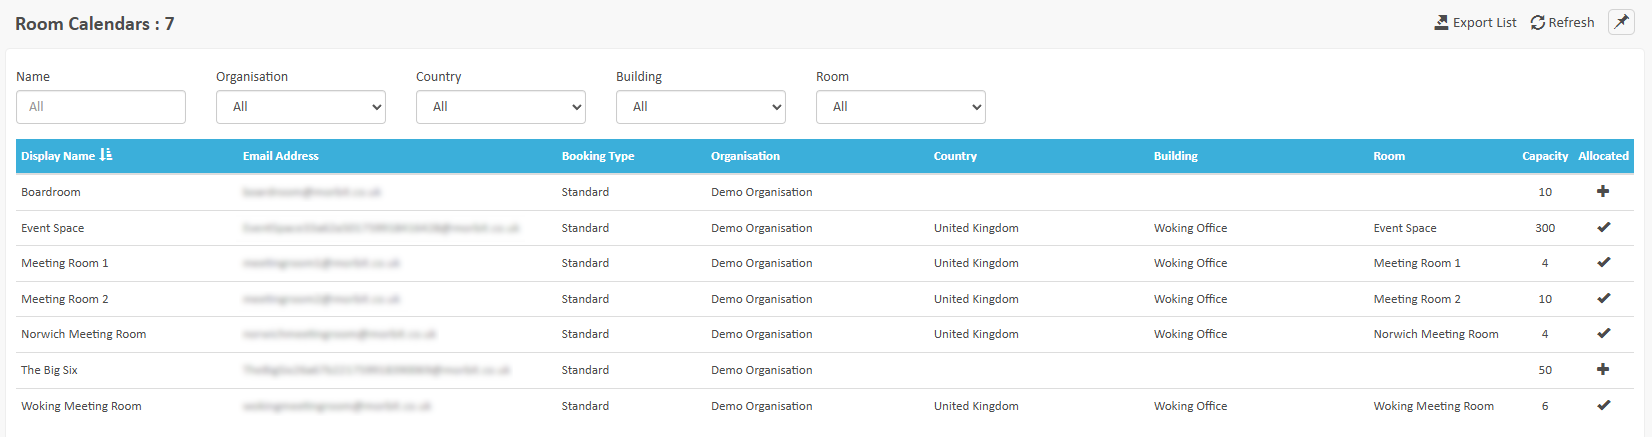Click the pin icon button

(x=1621, y=22)
